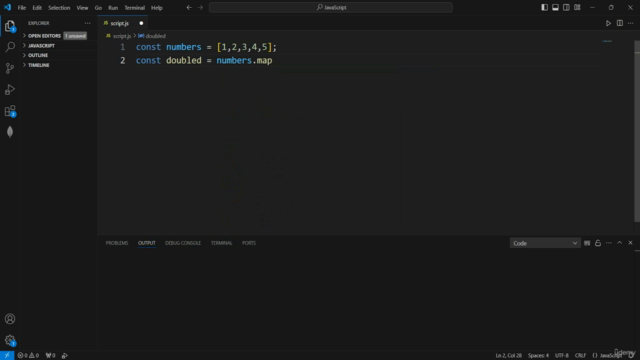
Task: Open the Accounts icon
Action: click(10, 319)
